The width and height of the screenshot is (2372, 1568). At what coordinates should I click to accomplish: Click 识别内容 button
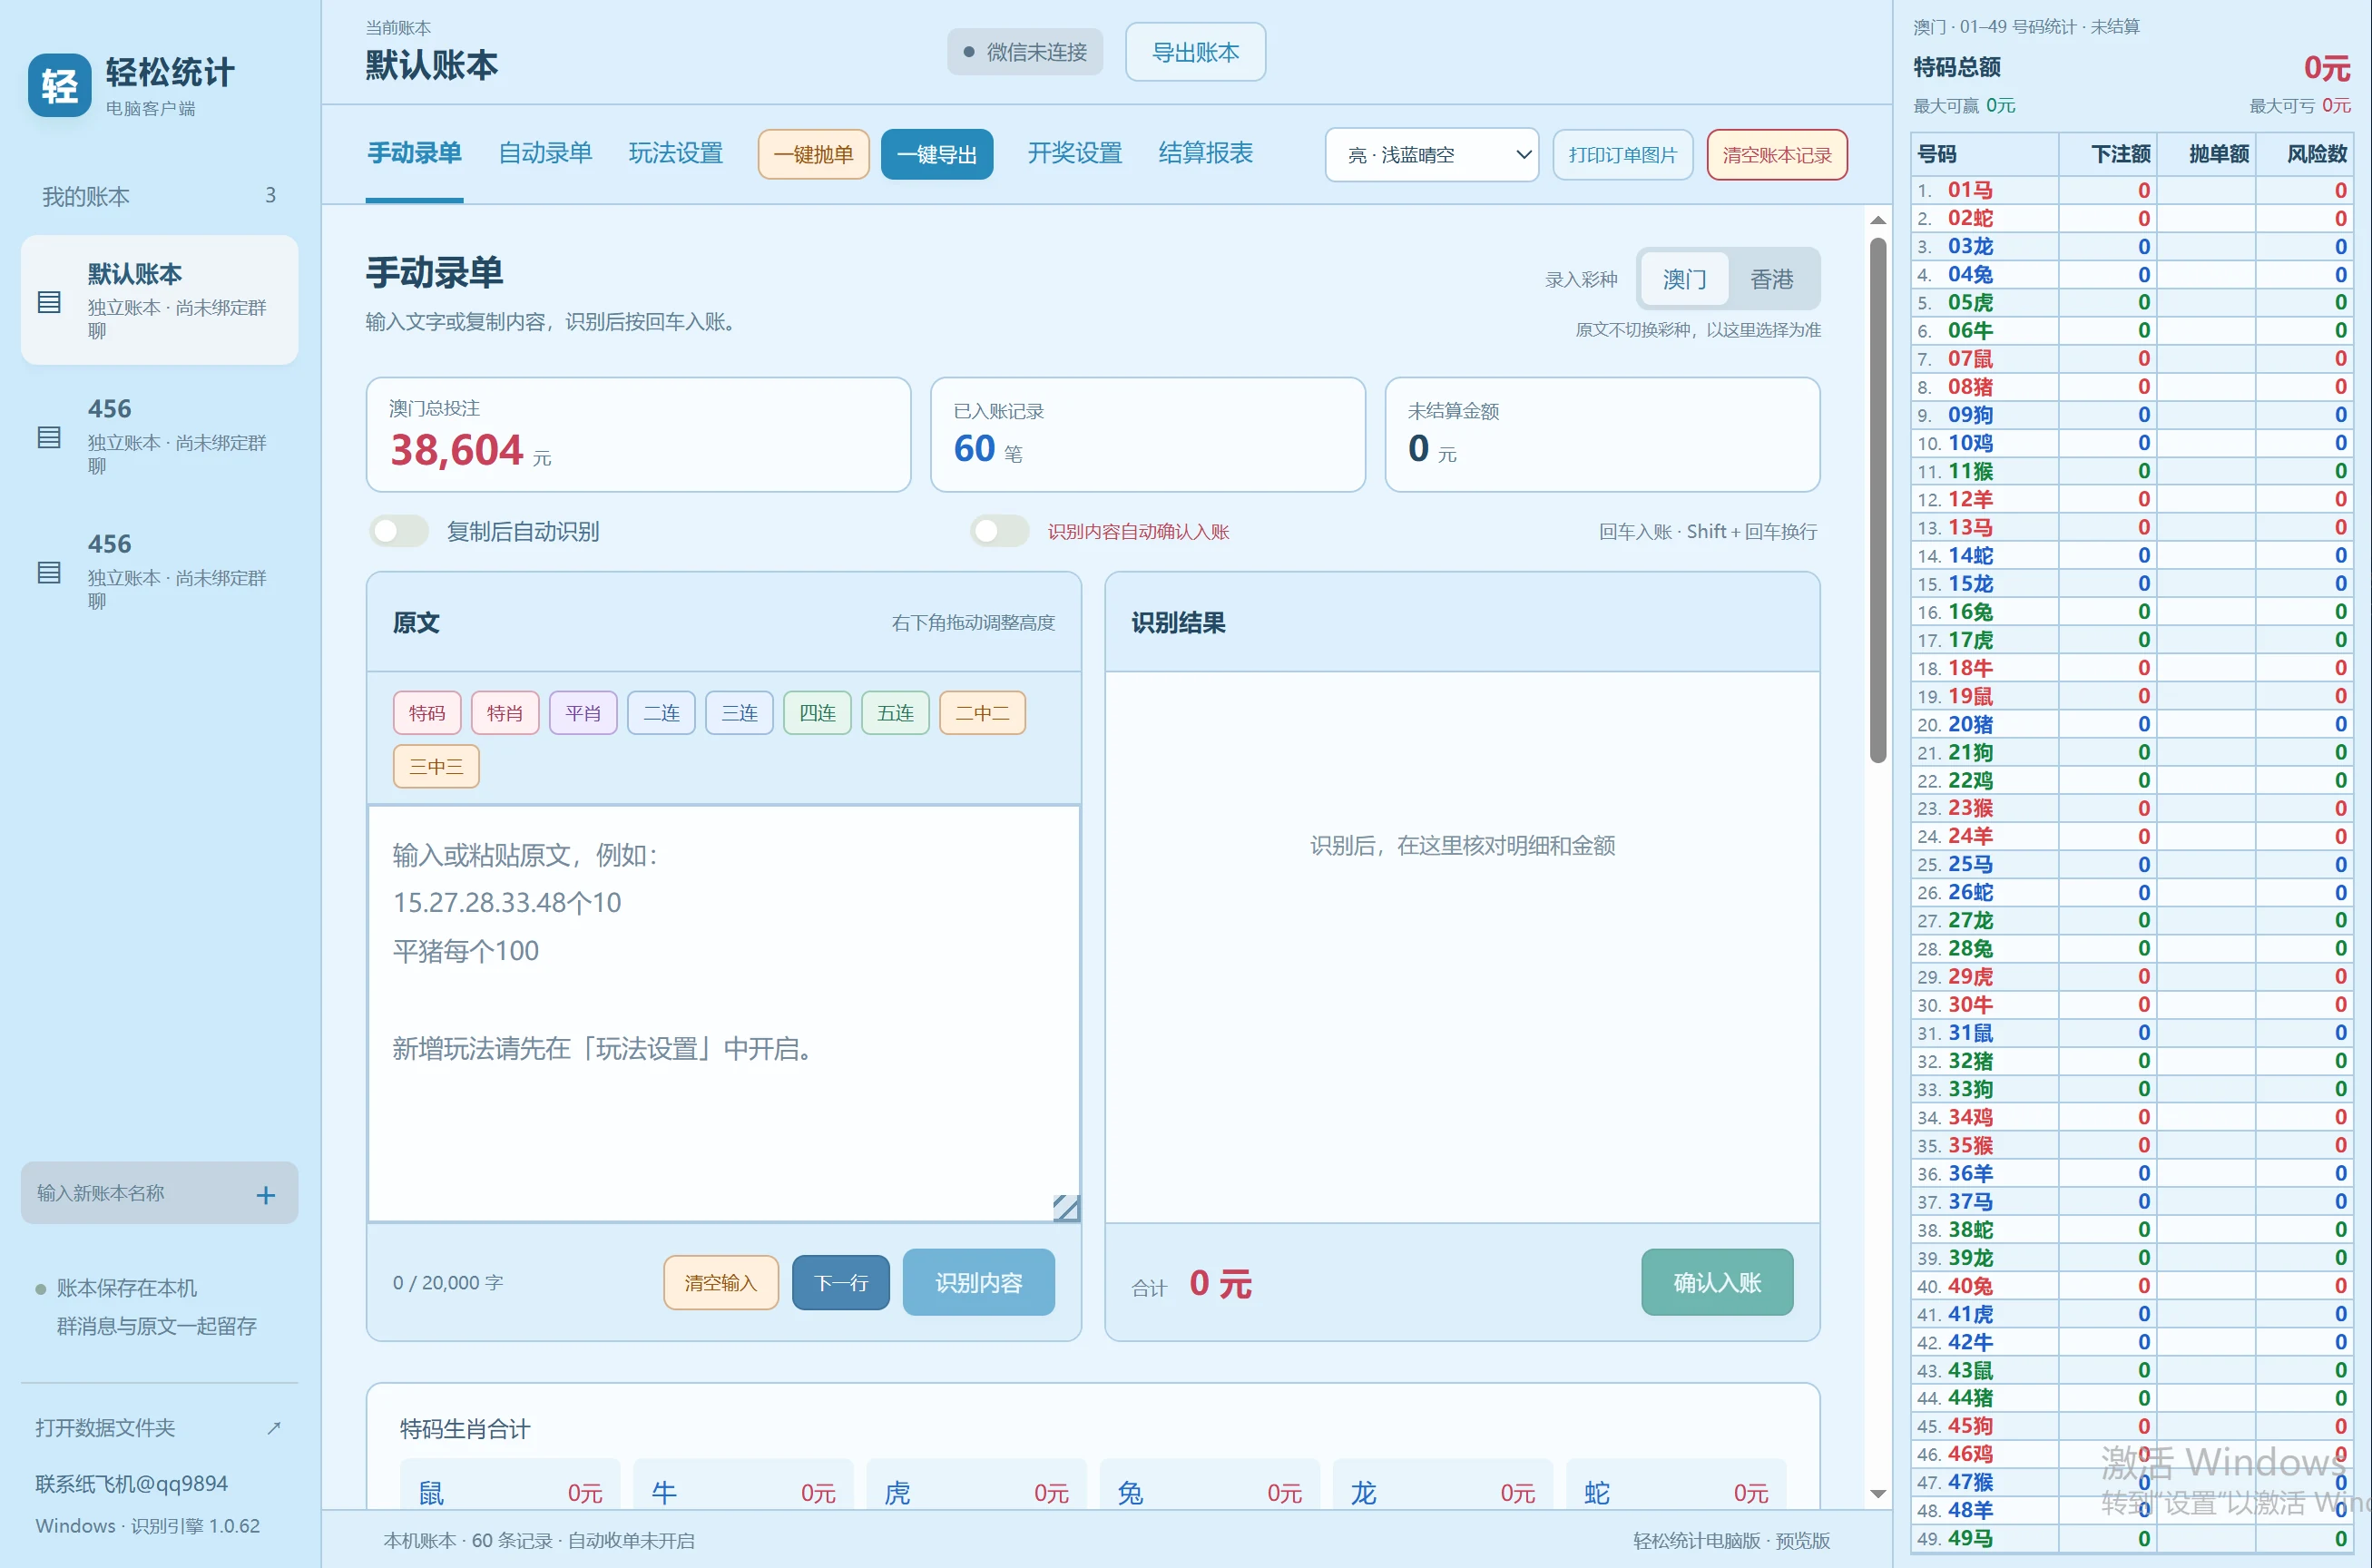click(978, 1283)
